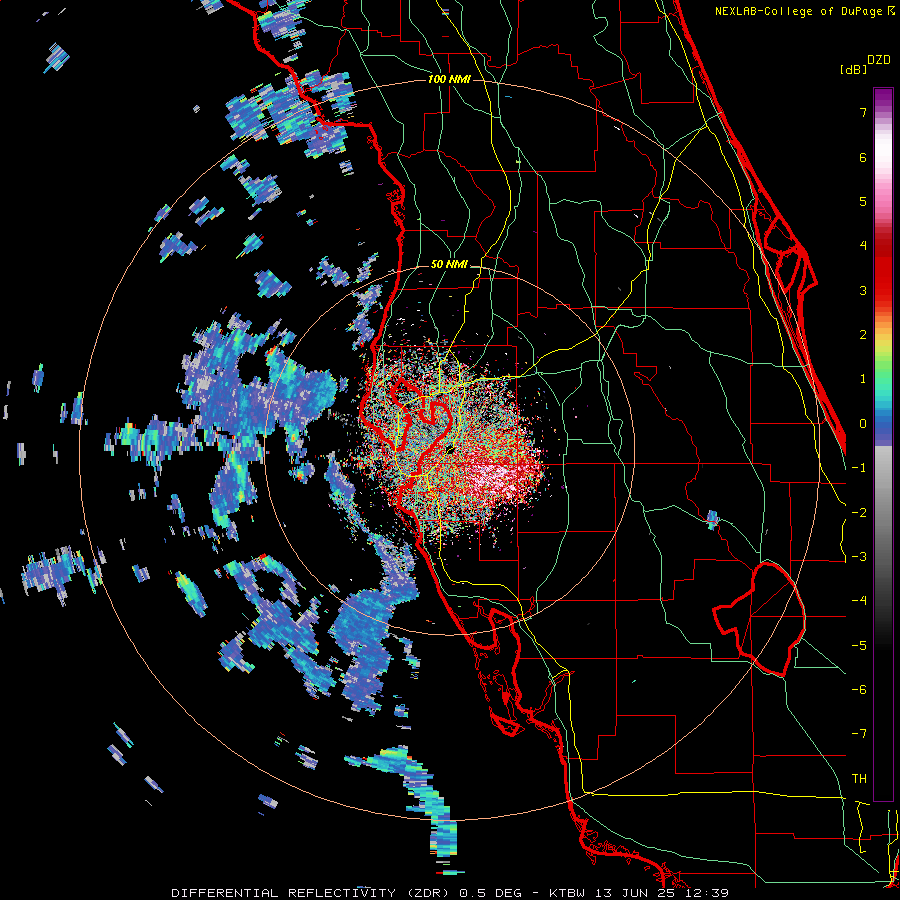This screenshot has height=900, width=900.
Task: Click the 2 value on color scale
Action: click(x=863, y=335)
